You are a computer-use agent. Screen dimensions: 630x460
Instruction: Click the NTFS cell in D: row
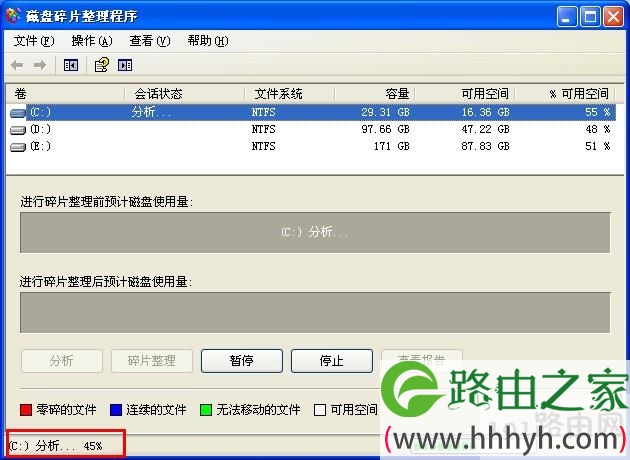[x=264, y=129]
